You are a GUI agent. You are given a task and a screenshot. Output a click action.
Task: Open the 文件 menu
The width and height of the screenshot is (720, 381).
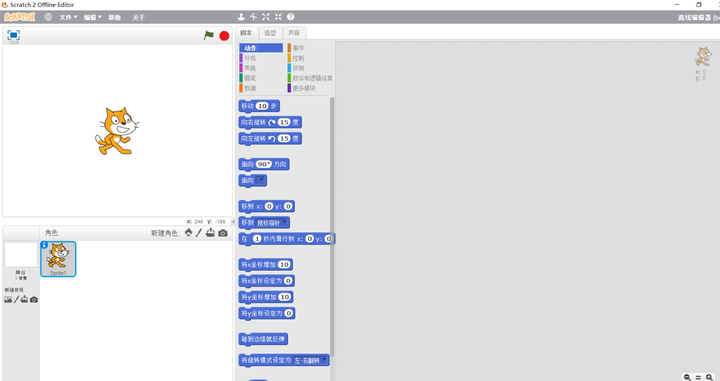click(x=68, y=17)
